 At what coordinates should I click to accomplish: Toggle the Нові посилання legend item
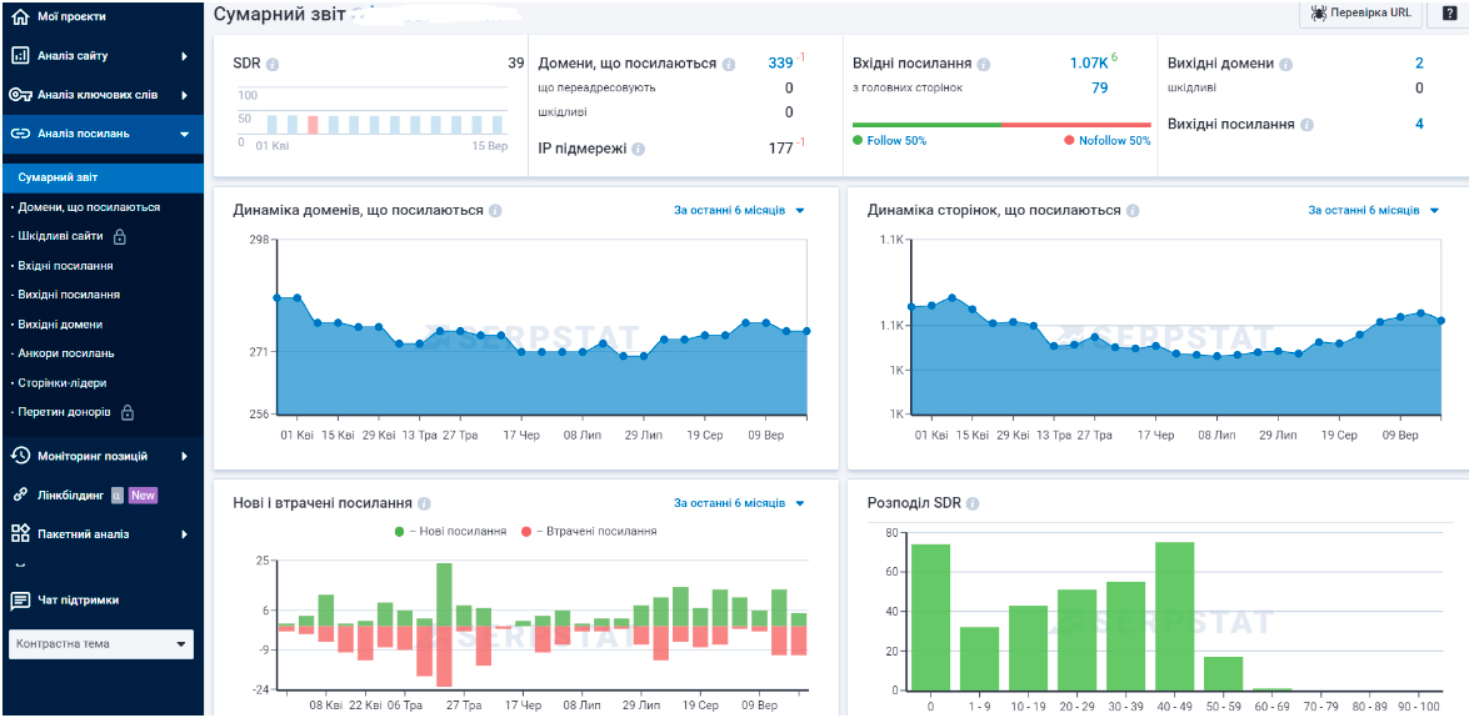coord(451,531)
